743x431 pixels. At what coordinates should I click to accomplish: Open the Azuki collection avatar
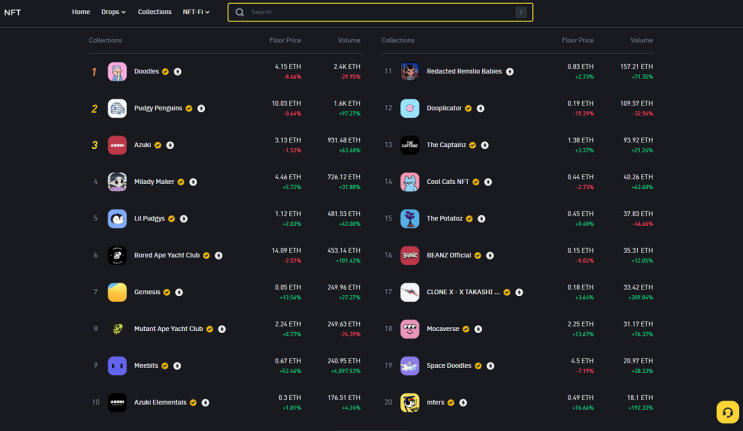pyautogui.click(x=117, y=145)
